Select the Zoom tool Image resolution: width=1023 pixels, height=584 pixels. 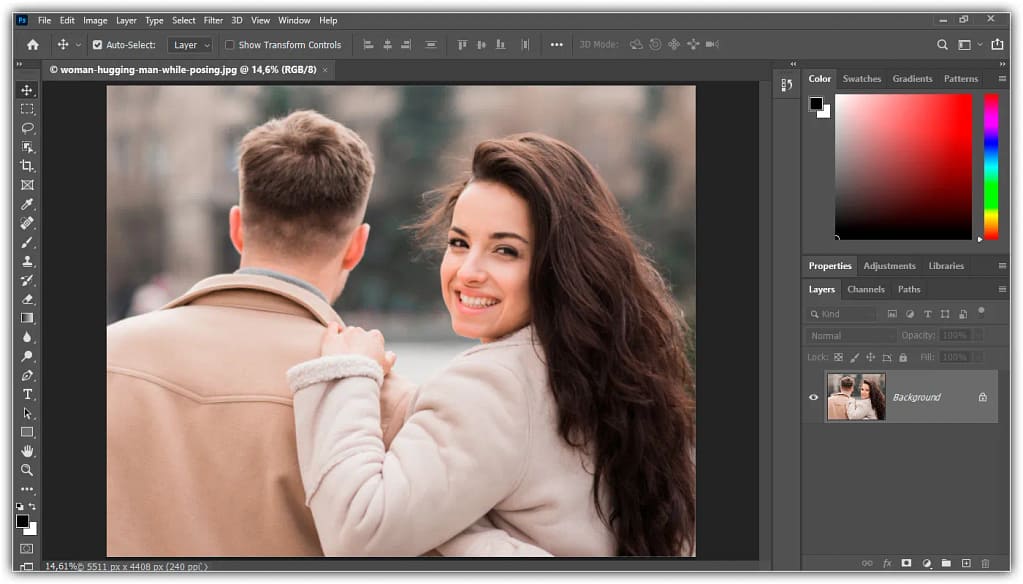point(27,470)
